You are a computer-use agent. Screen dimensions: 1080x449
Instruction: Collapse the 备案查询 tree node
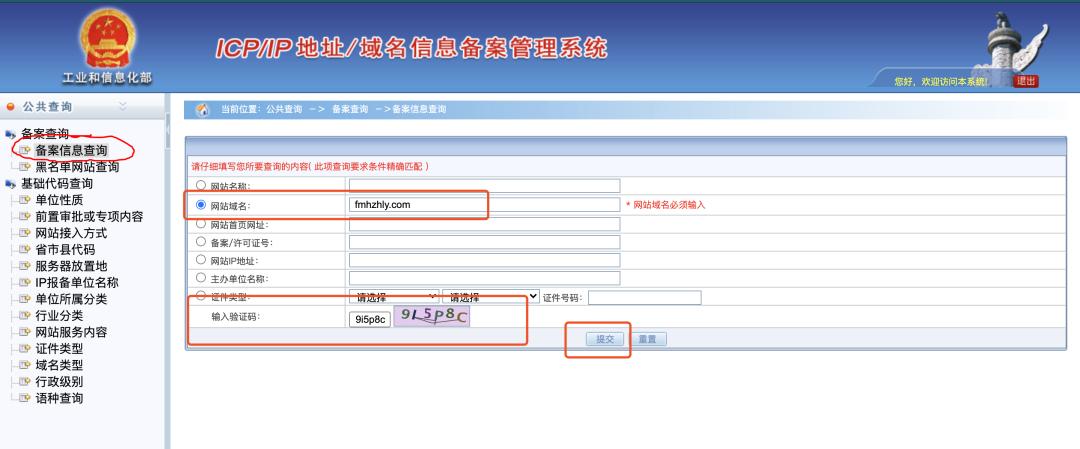click(x=45, y=134)
